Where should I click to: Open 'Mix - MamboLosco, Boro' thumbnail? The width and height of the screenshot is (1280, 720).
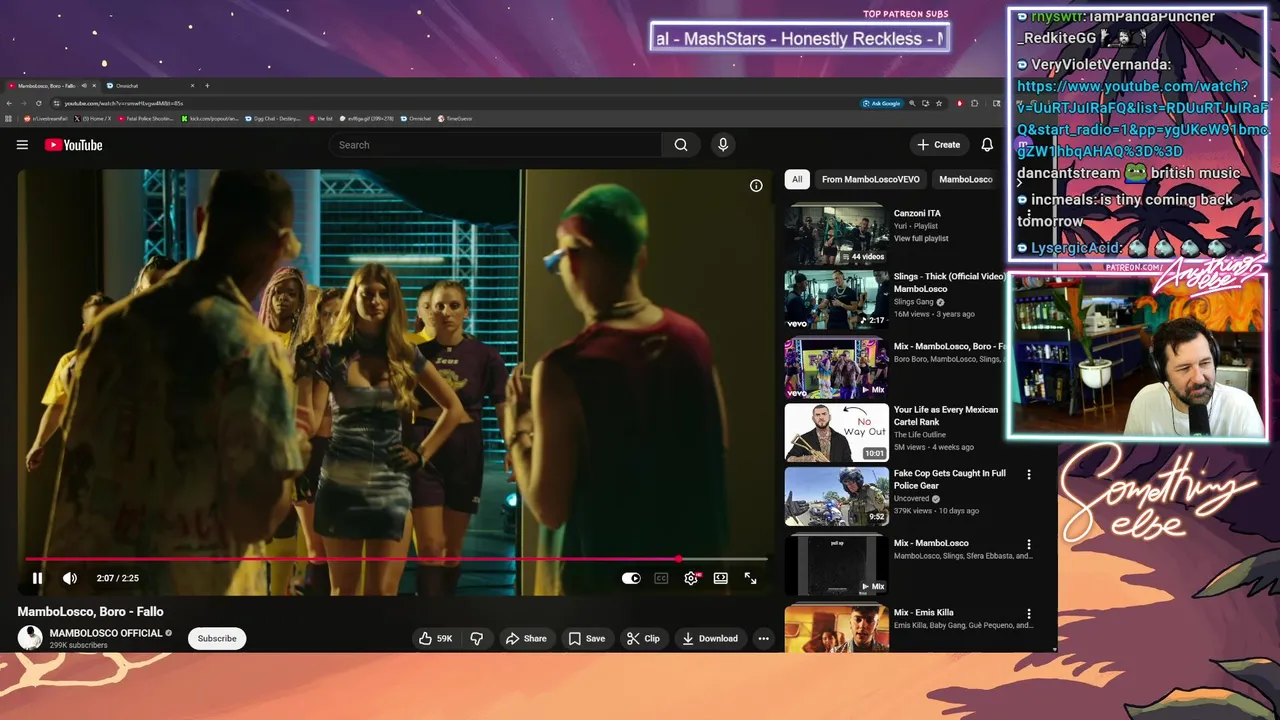pos(836,368)
